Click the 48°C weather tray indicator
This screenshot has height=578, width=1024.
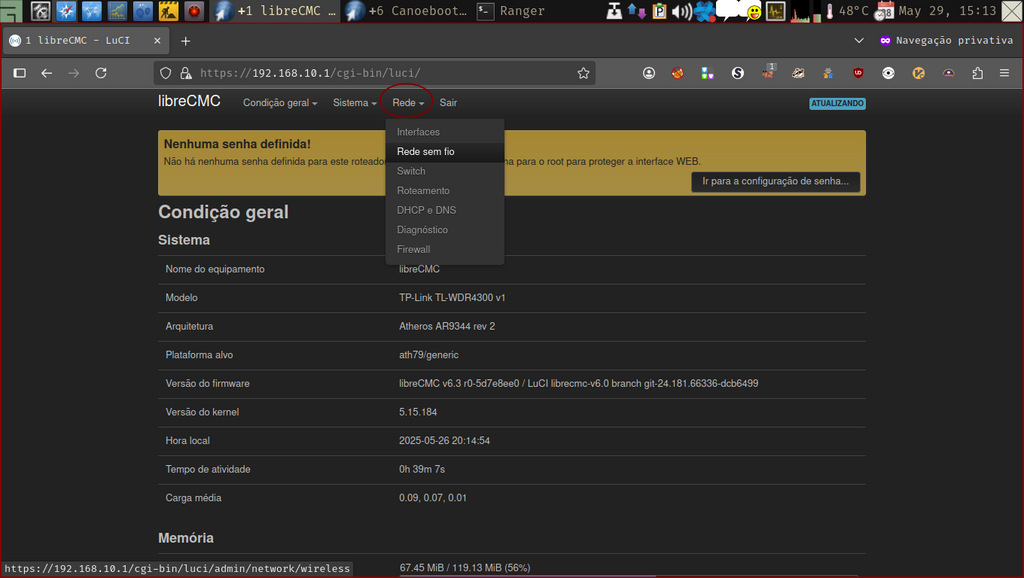click(850, 11)
